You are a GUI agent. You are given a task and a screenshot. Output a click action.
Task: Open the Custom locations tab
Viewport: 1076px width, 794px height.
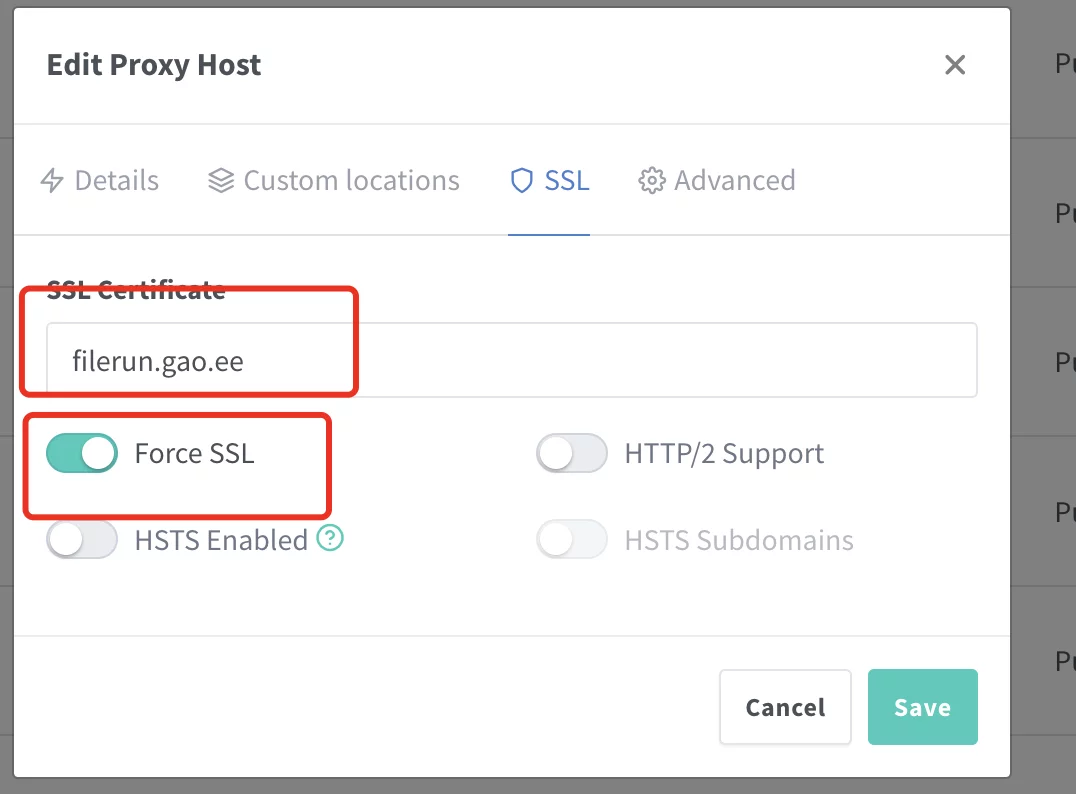pyautogui.click(x=351, y=181)
